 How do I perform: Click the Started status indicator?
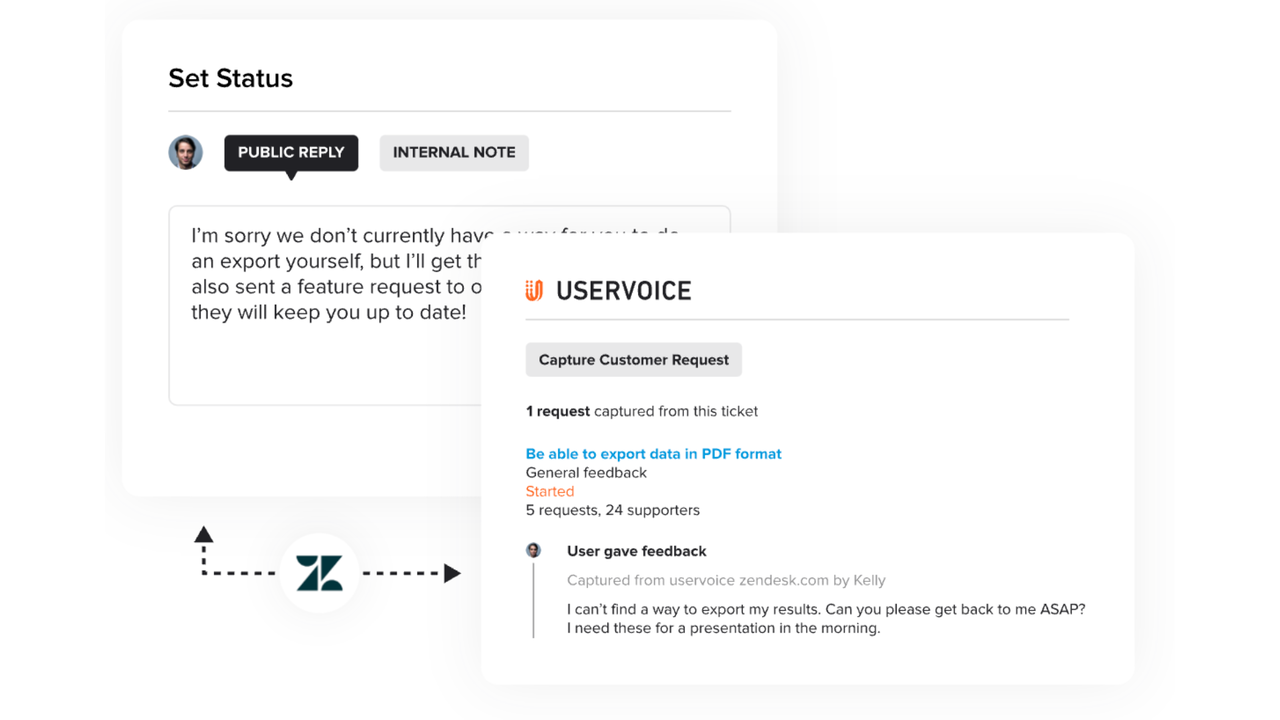tap(550, 491)
